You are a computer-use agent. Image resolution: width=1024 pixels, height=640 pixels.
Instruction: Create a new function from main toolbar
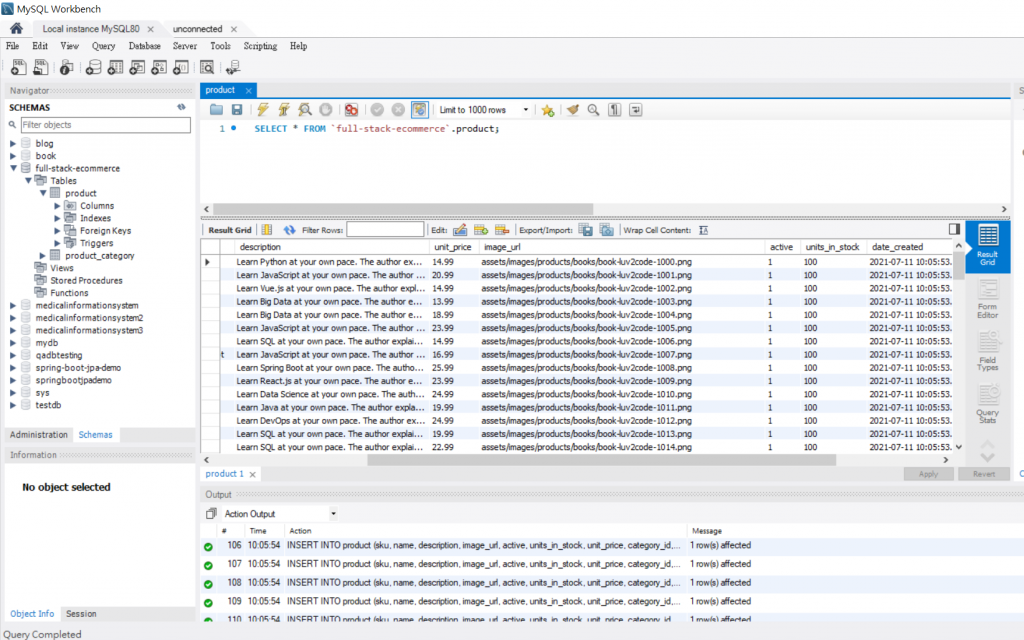pos(181,67)
